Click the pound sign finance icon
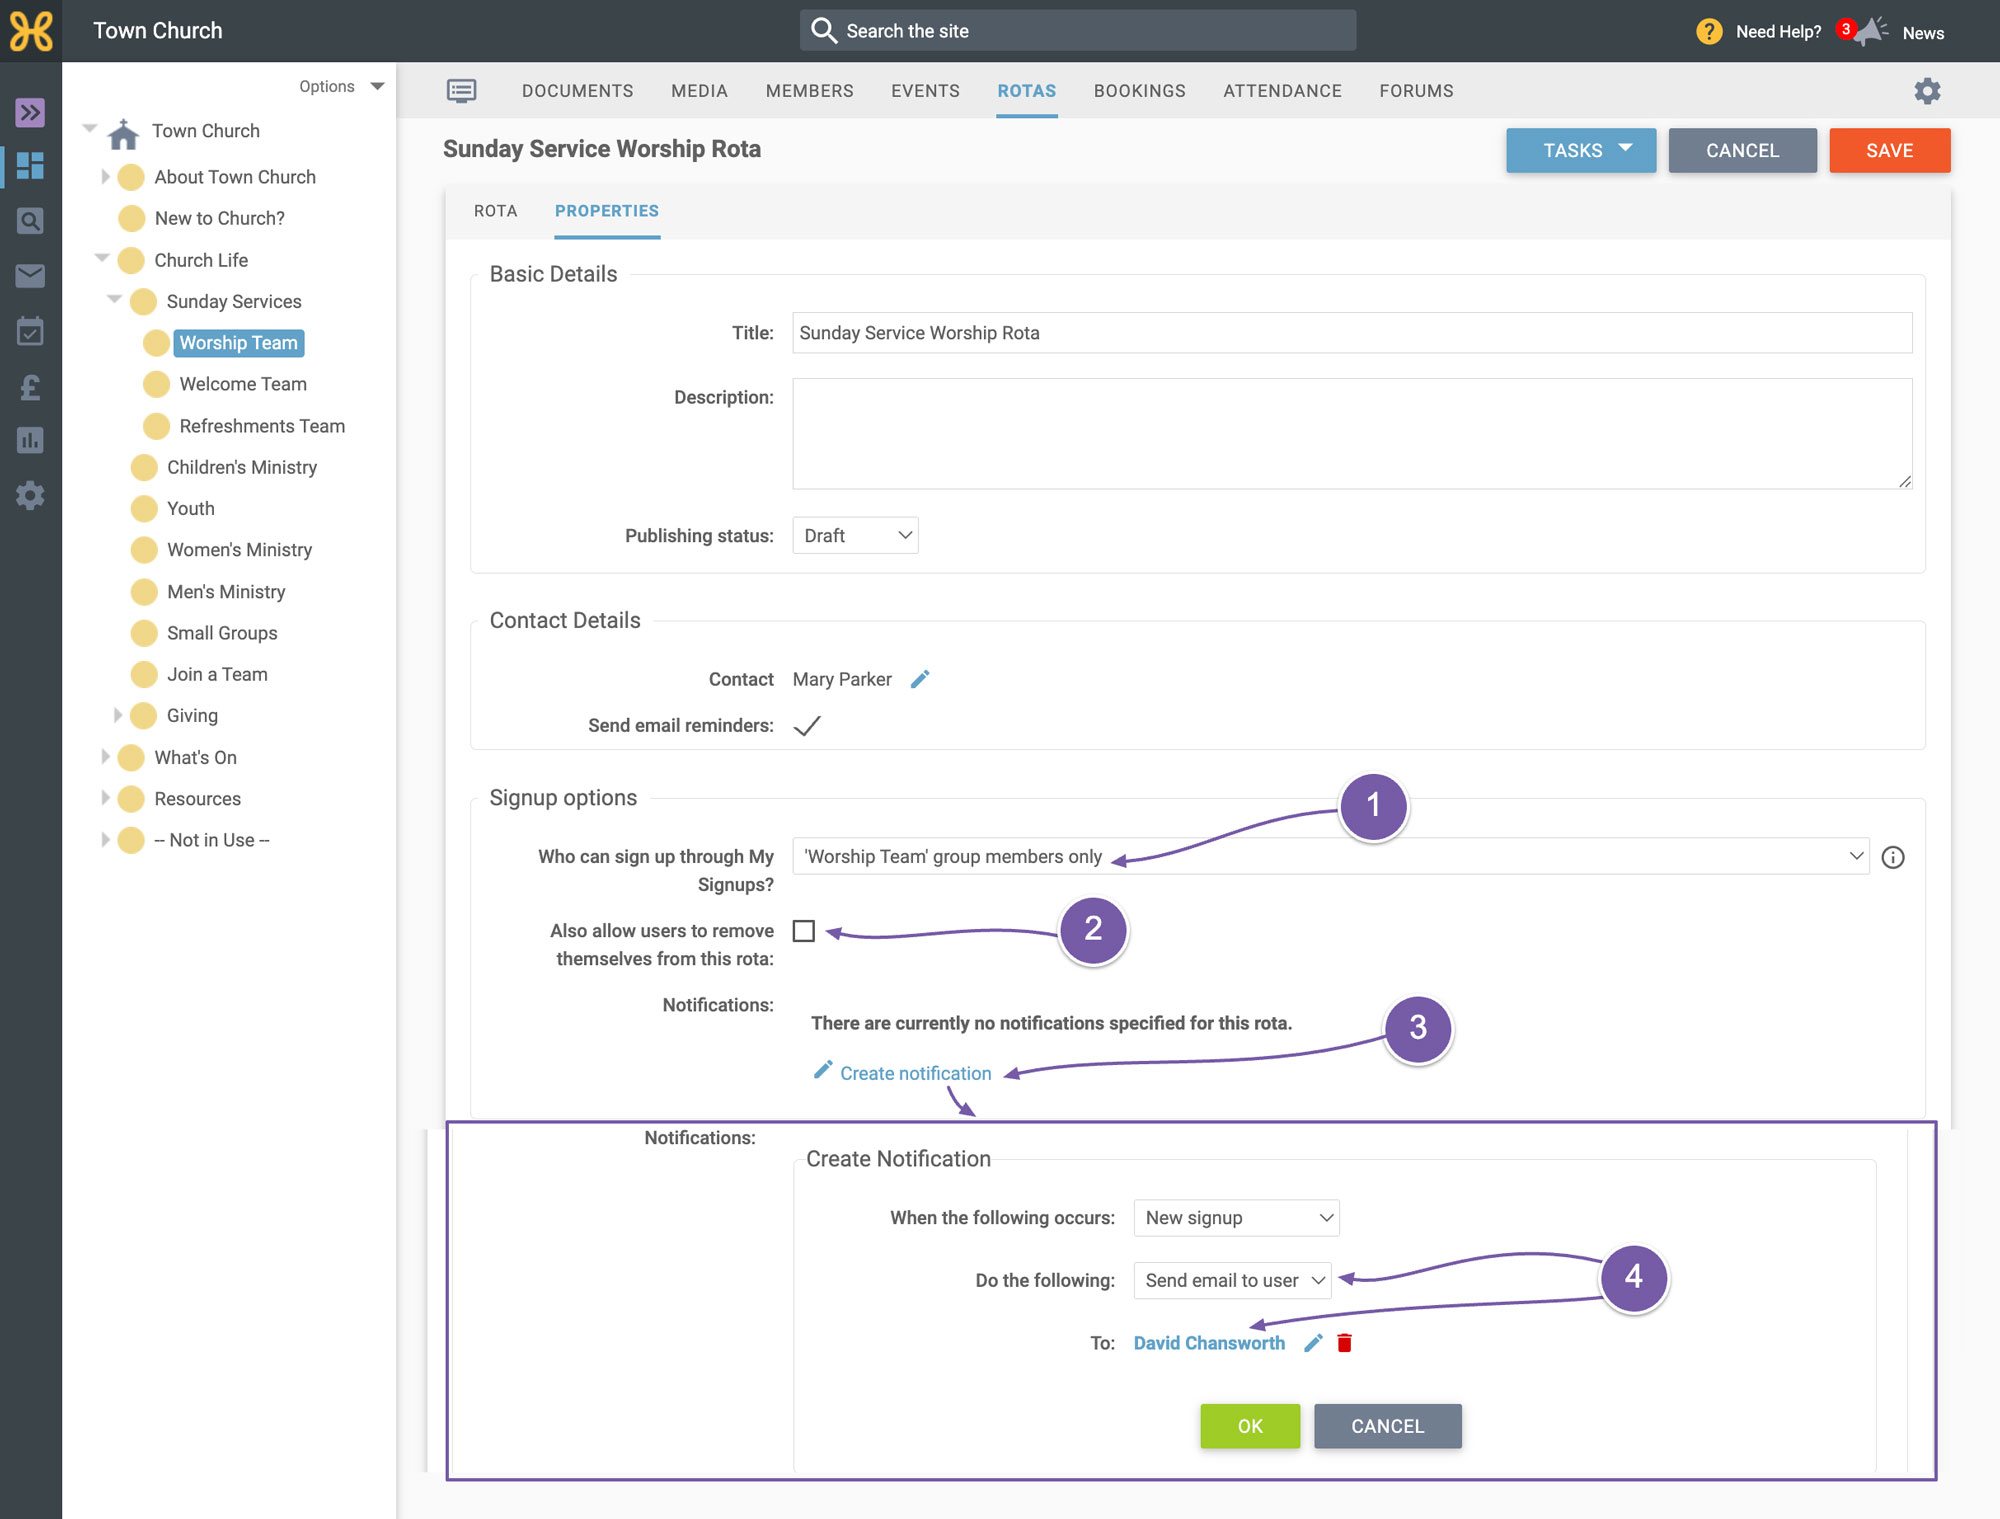The image size is (2000, 1519). (30, 386)
